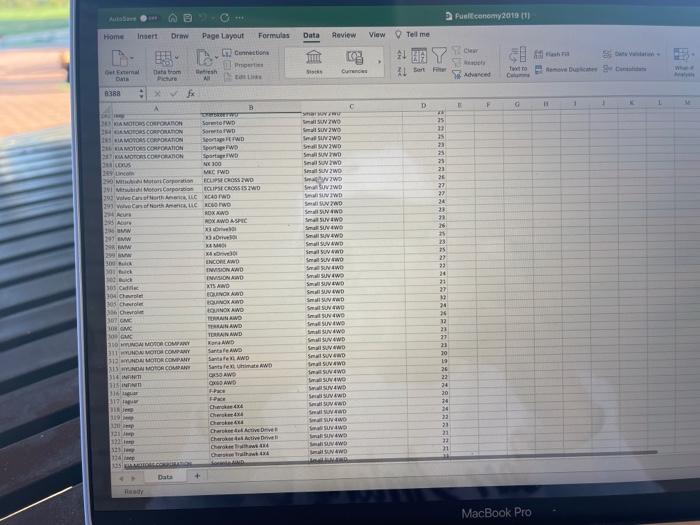Click the Remove Duplicates button
This screenshot has height=525, width=700.
[566, 69]
